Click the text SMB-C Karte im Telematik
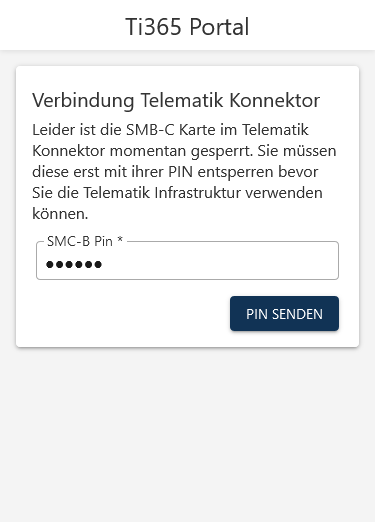 (217, 130)
